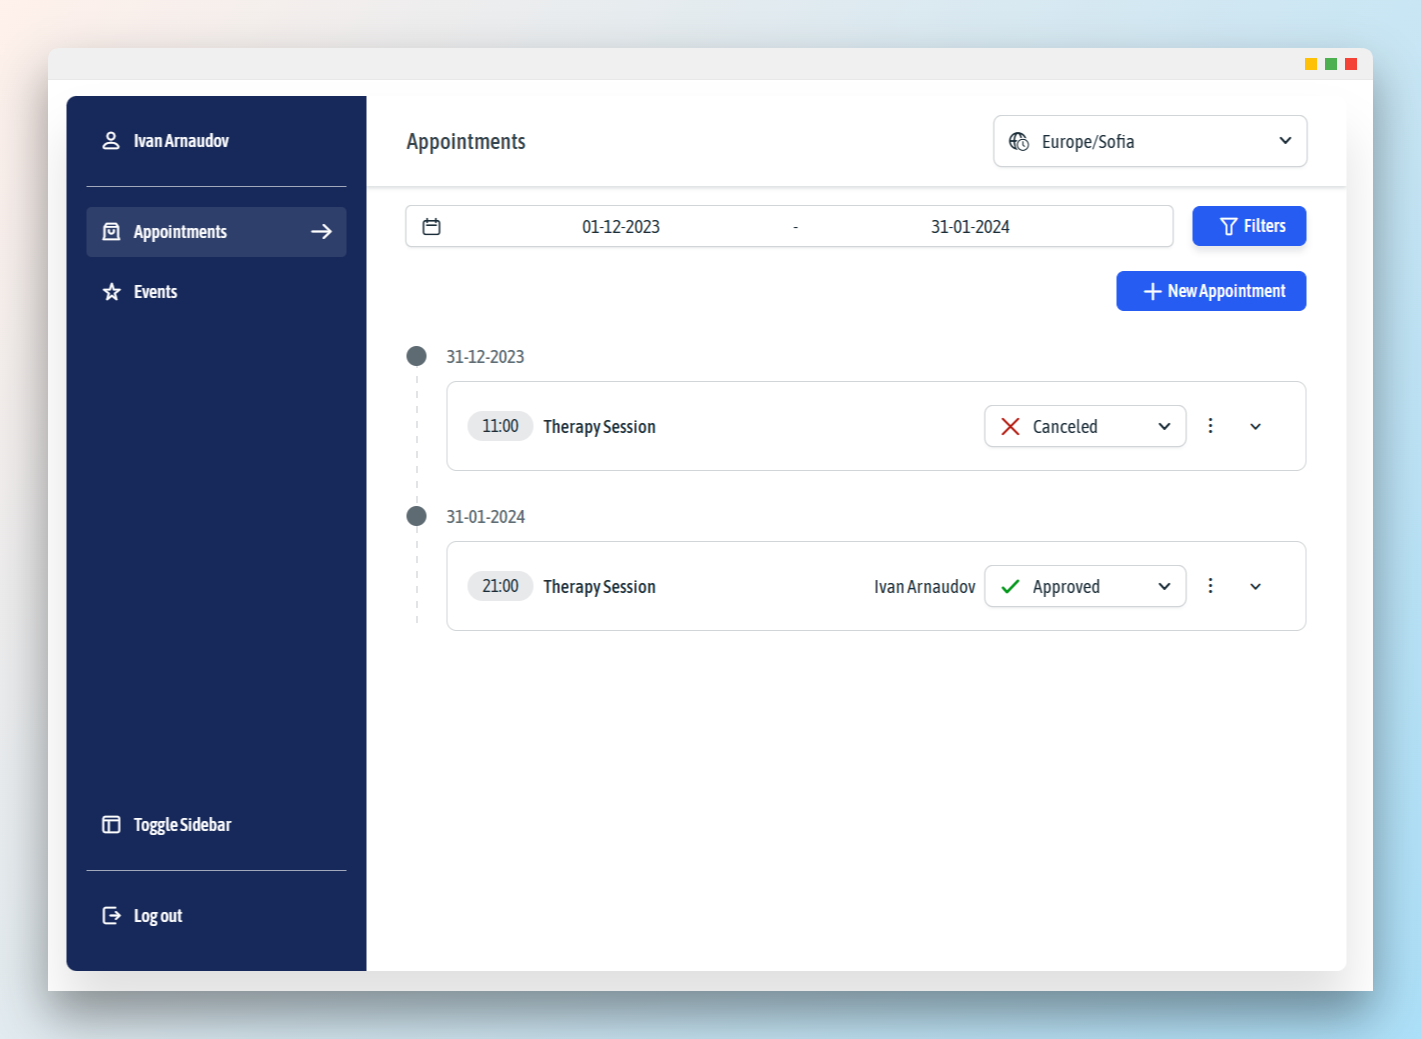1421x1039 pixels.
Task: Click the end date 31-01-2024
Action: pyautogui.click(x=970, y=227)
